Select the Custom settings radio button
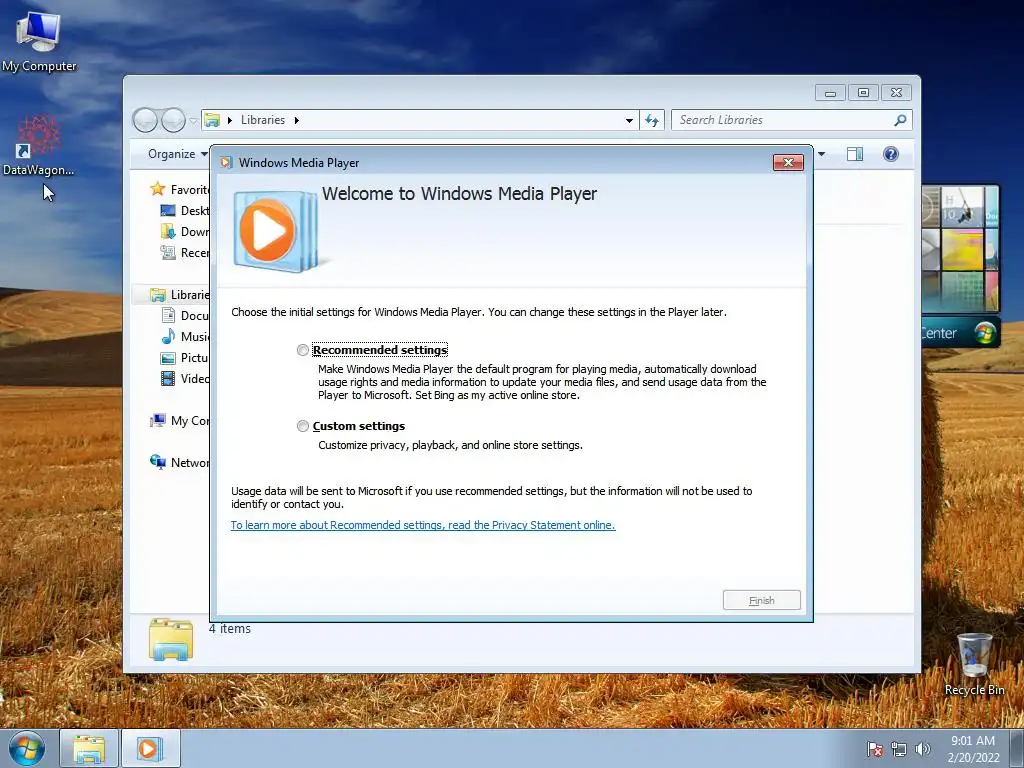The height and width of the screenshot is (768, 1024). pyautogui.click(x=302, y=426)
